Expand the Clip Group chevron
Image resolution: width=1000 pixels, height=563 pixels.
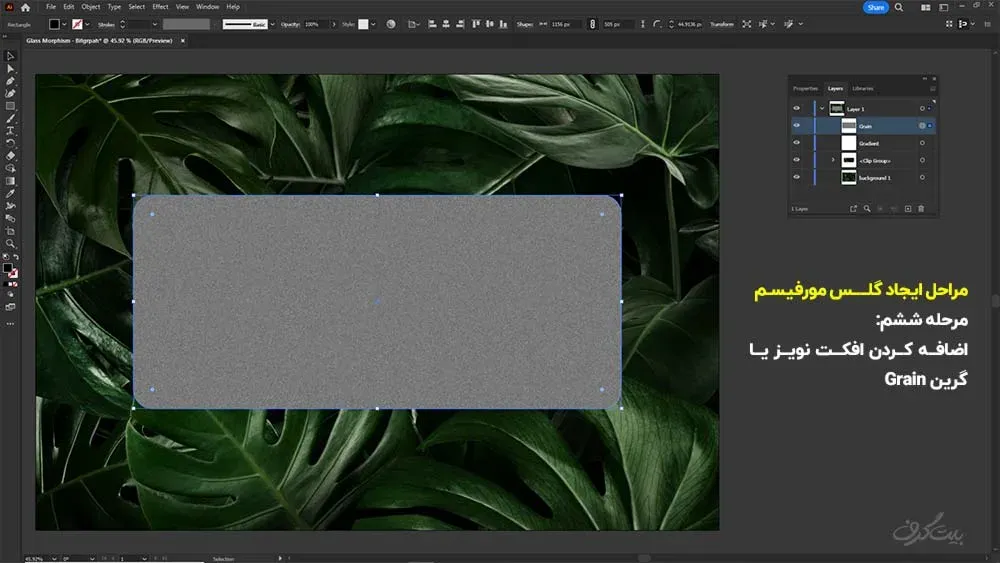tap(833, 160)
